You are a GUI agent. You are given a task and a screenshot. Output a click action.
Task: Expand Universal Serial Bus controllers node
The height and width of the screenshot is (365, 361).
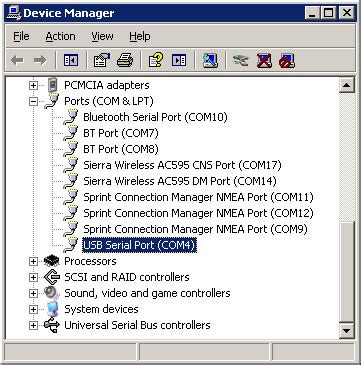click(33, 326)
